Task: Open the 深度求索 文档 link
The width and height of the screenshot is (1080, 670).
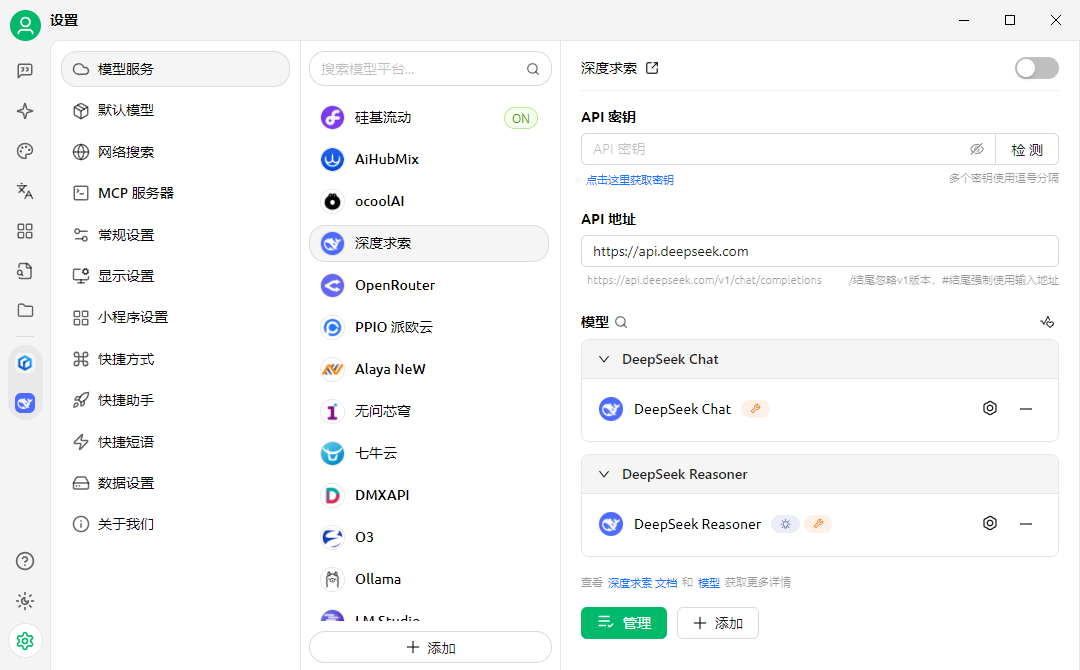Action: 643,583
